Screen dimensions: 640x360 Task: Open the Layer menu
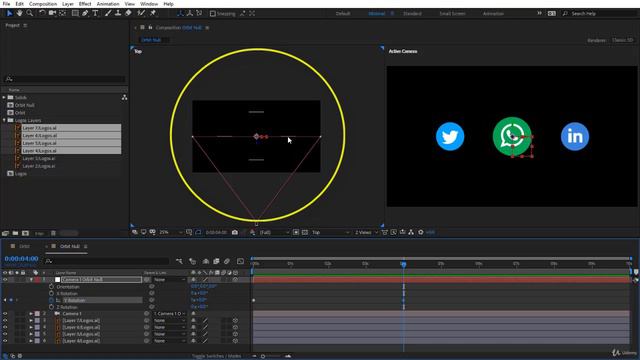[x=68, y=4]
